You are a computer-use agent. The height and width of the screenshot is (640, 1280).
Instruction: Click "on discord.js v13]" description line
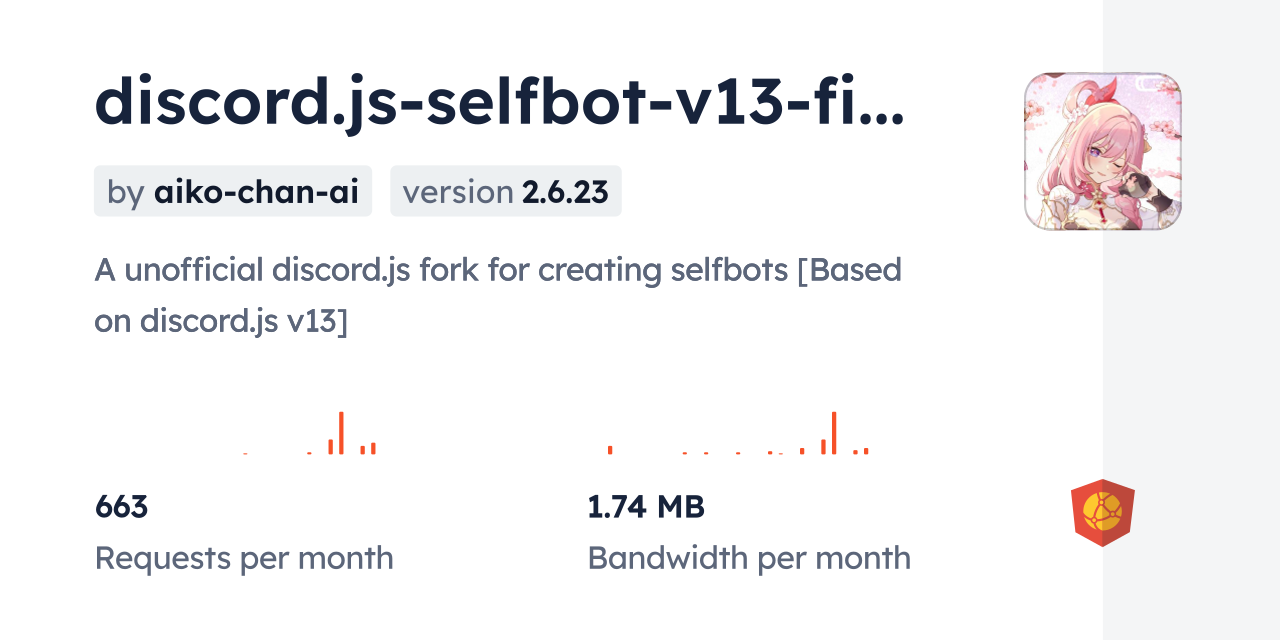click(x=221, y=321)
